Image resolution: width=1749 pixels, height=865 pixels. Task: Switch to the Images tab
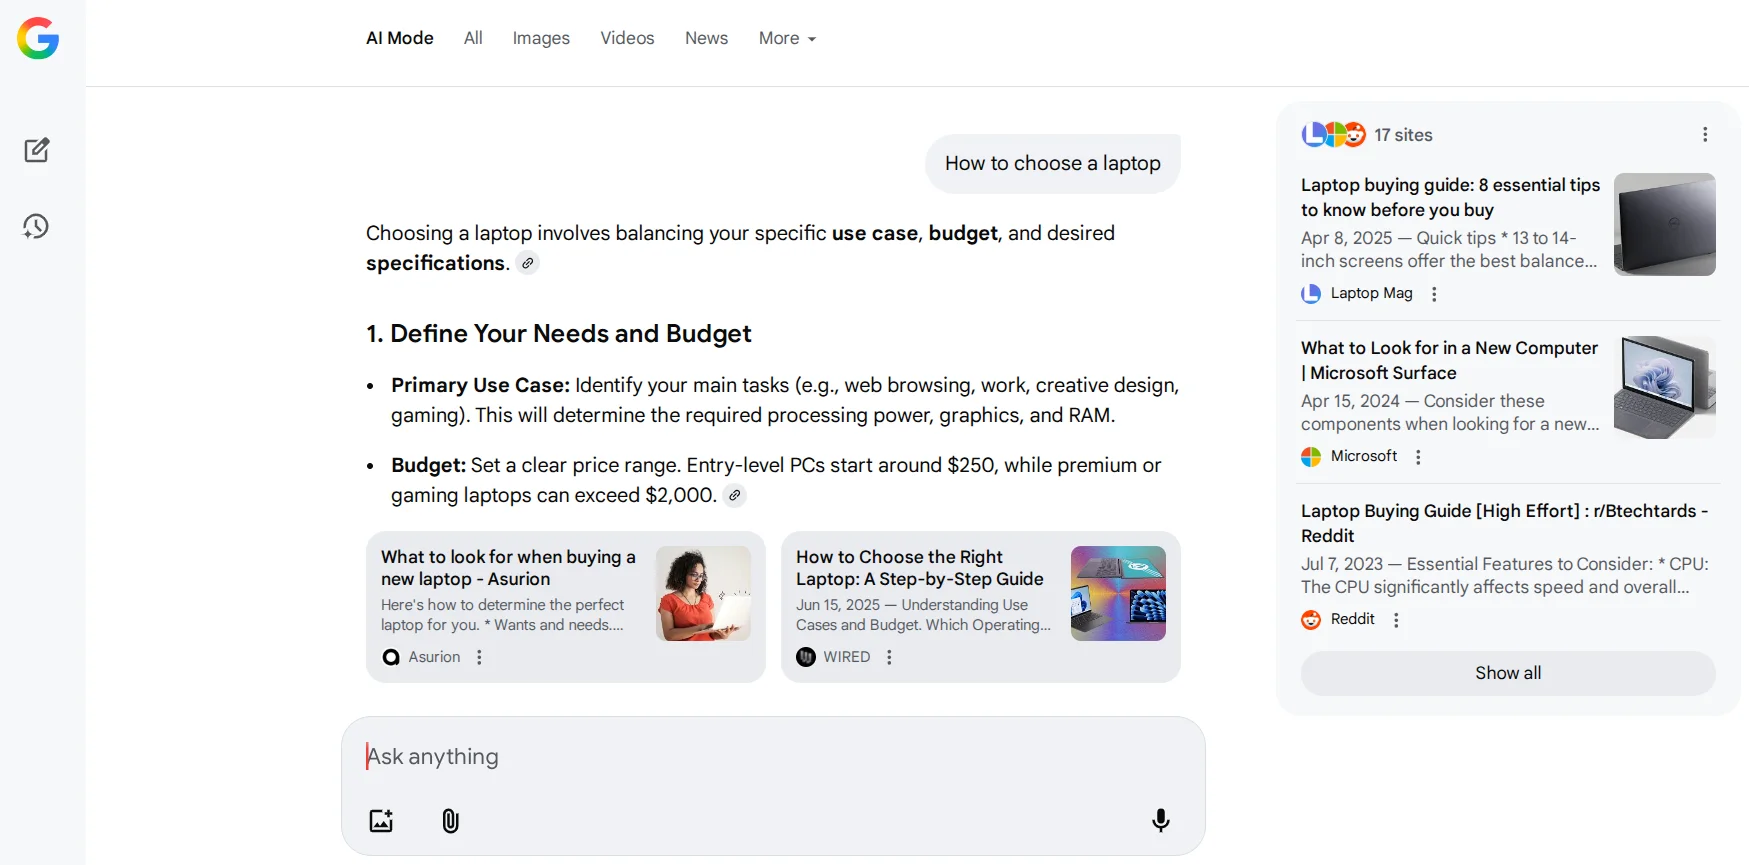tap(541, 38)
